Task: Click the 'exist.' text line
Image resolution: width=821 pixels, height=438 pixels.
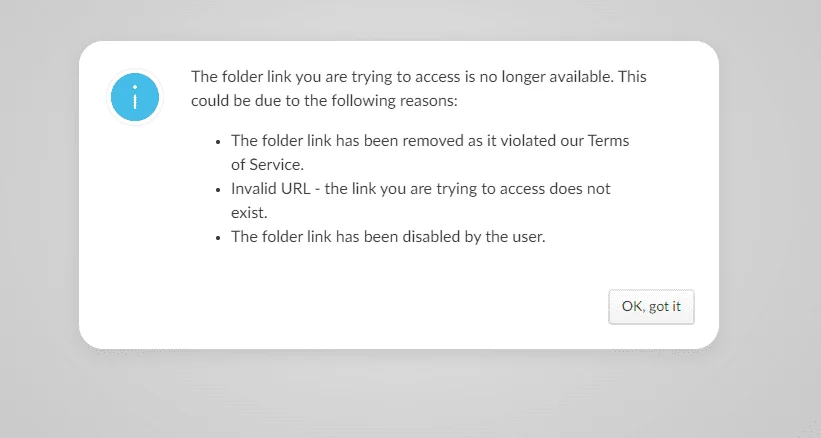Action: coord(249,213)
